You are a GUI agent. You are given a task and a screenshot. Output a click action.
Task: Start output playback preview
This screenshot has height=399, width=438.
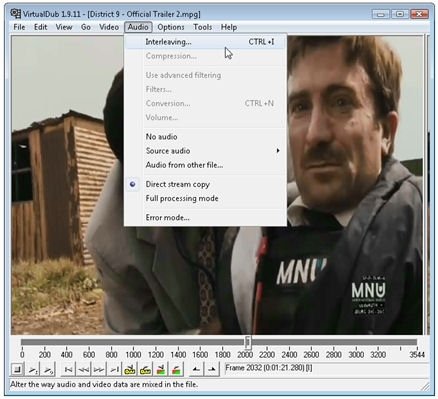point(48,370)
